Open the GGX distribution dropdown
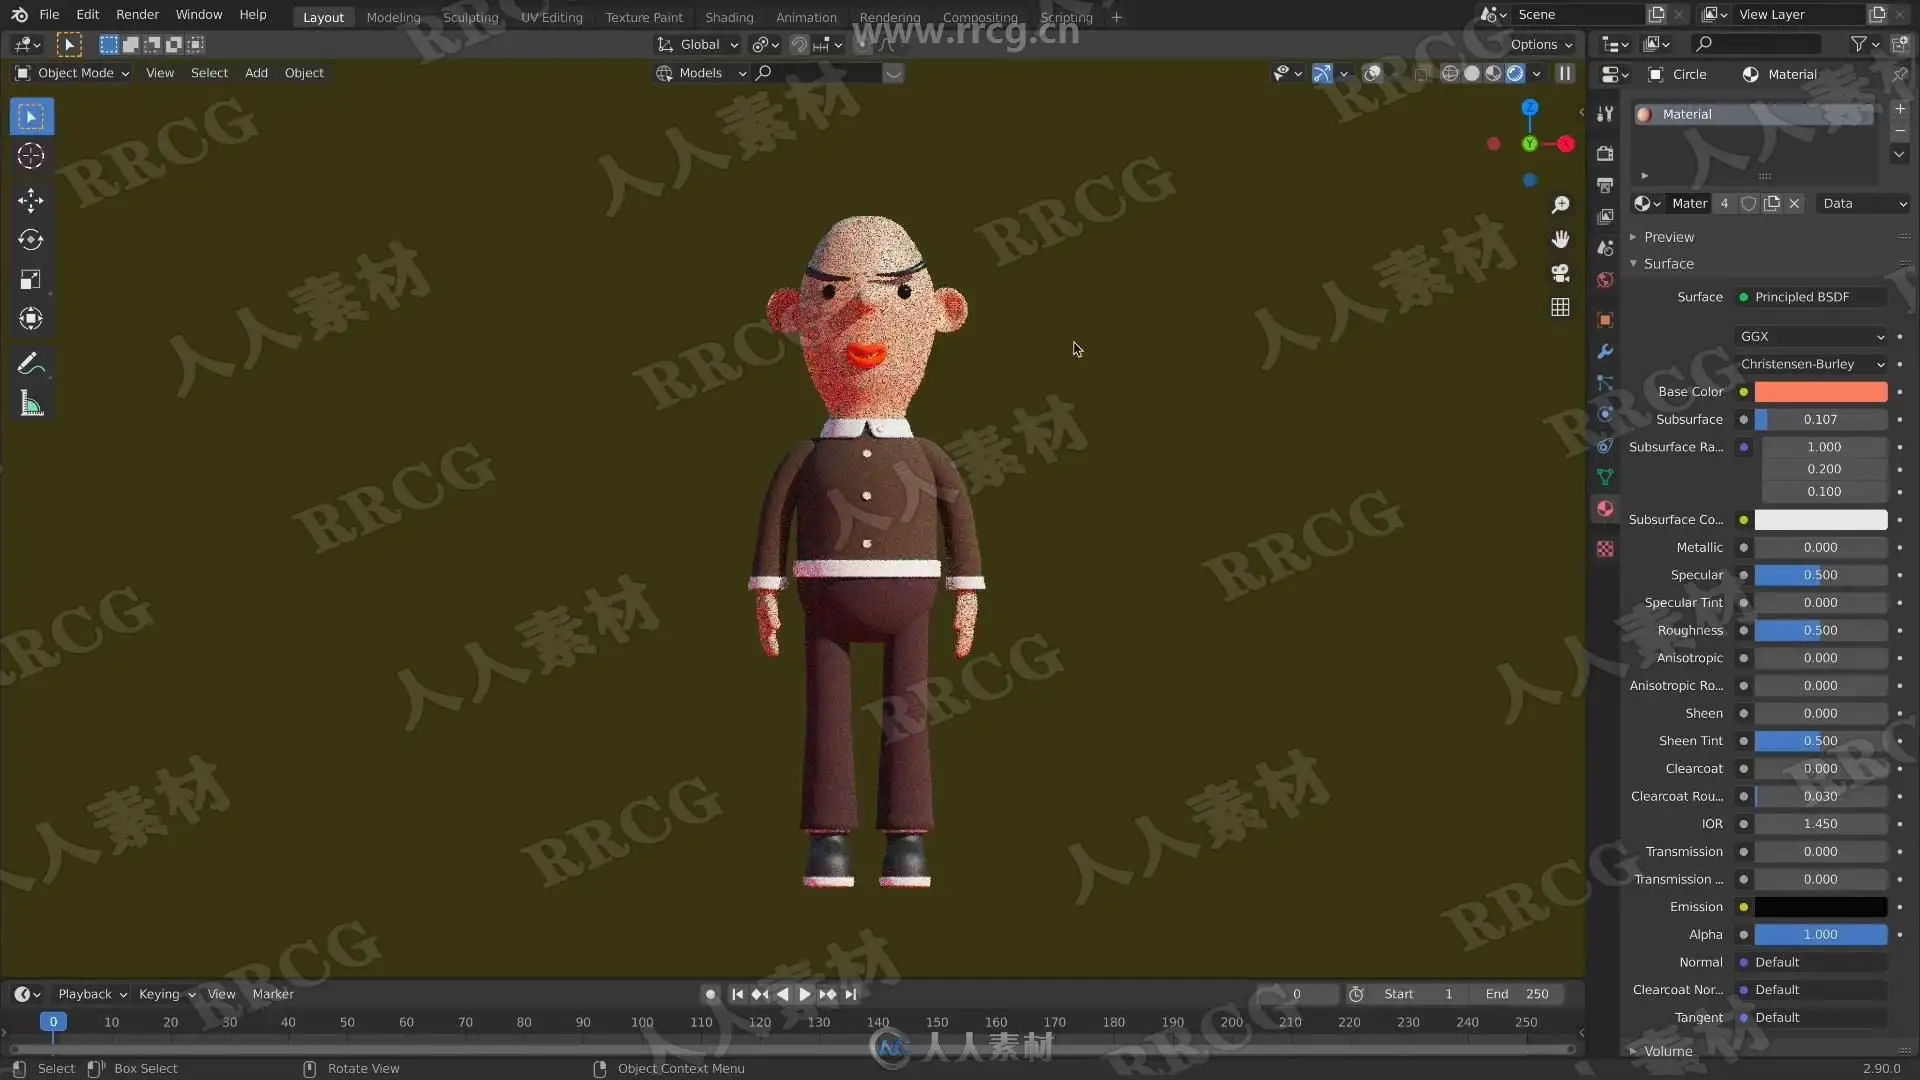1920x1080 pixels. tap(1811, 336)
